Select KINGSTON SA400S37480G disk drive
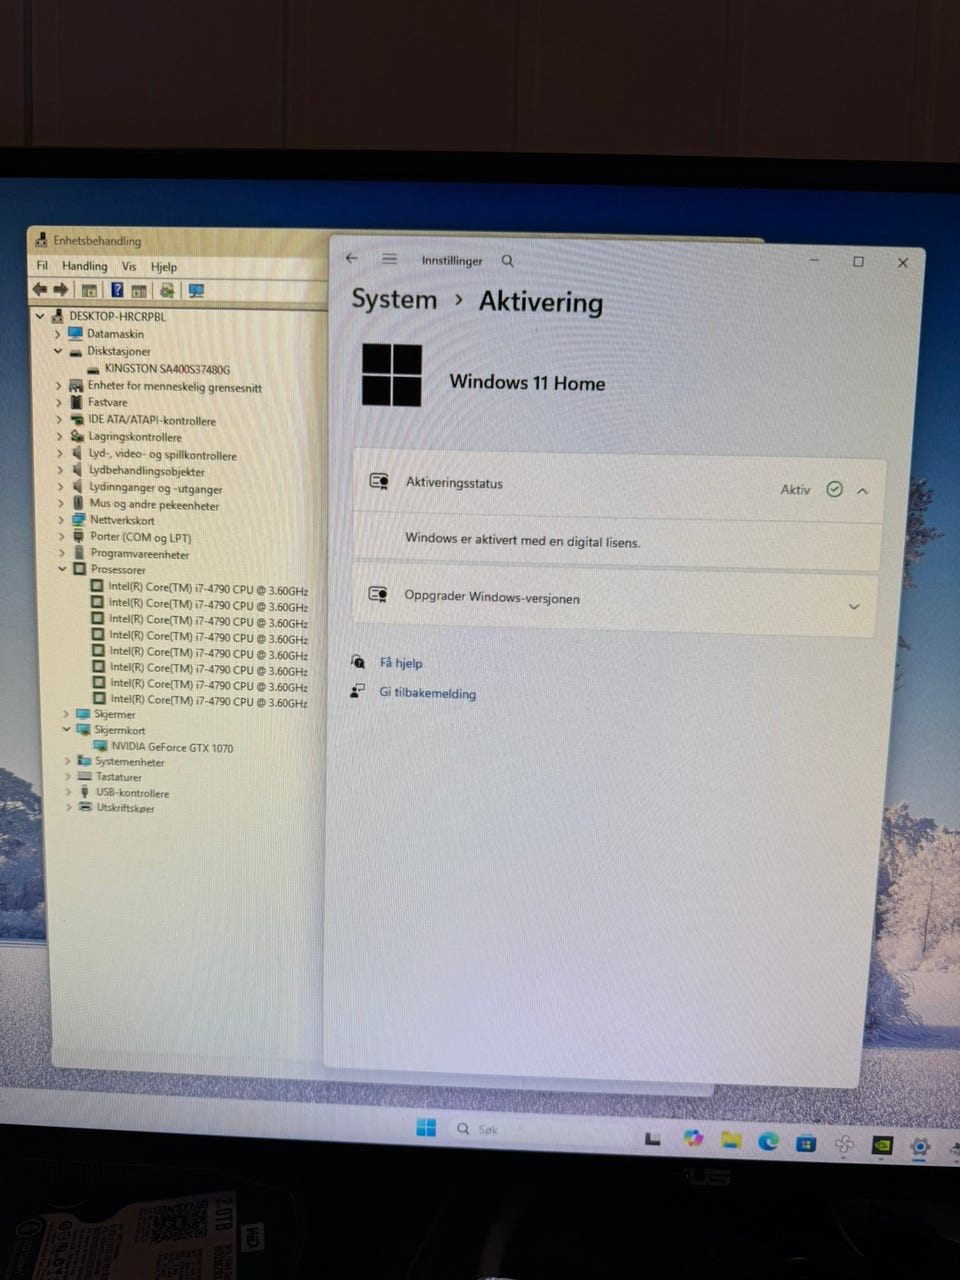The width and height of the screenshot is (960, 1280). tap(167, 369)
